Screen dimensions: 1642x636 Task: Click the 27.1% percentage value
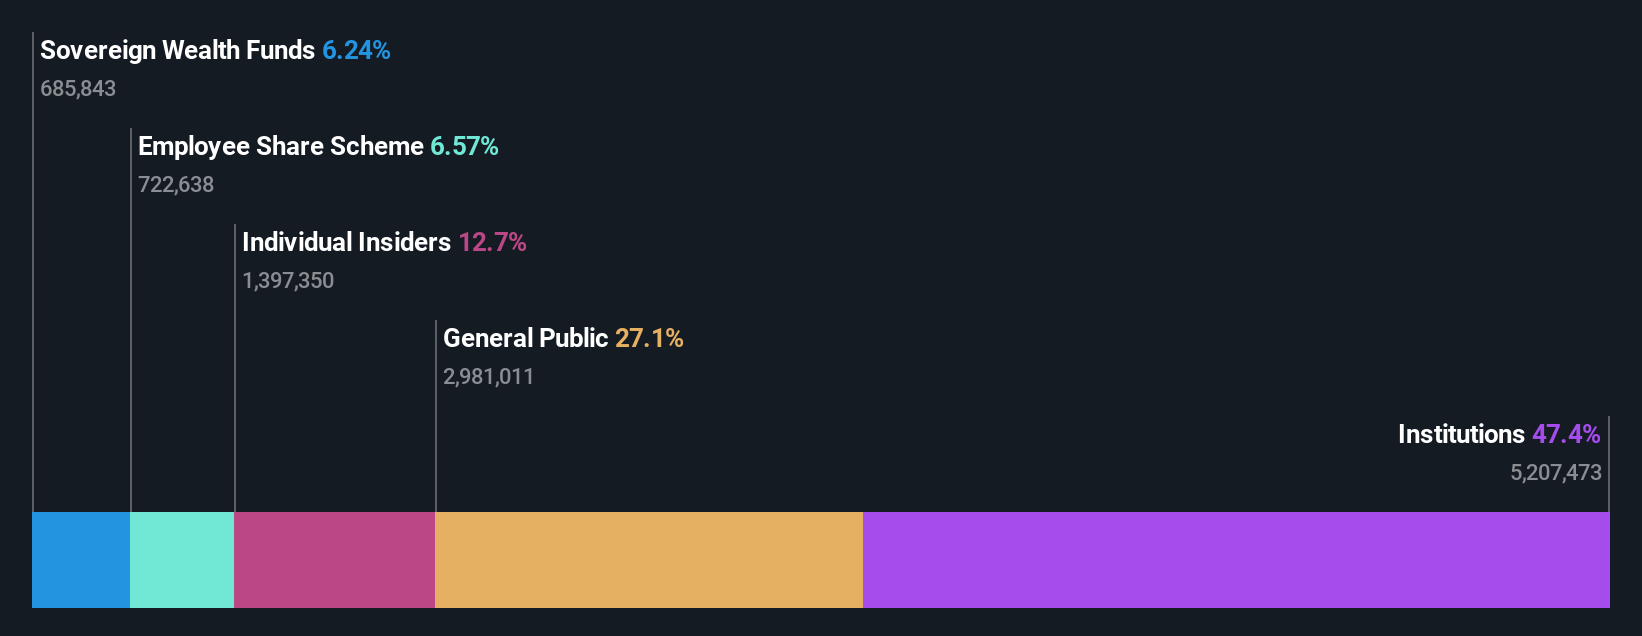click(649, 338)
